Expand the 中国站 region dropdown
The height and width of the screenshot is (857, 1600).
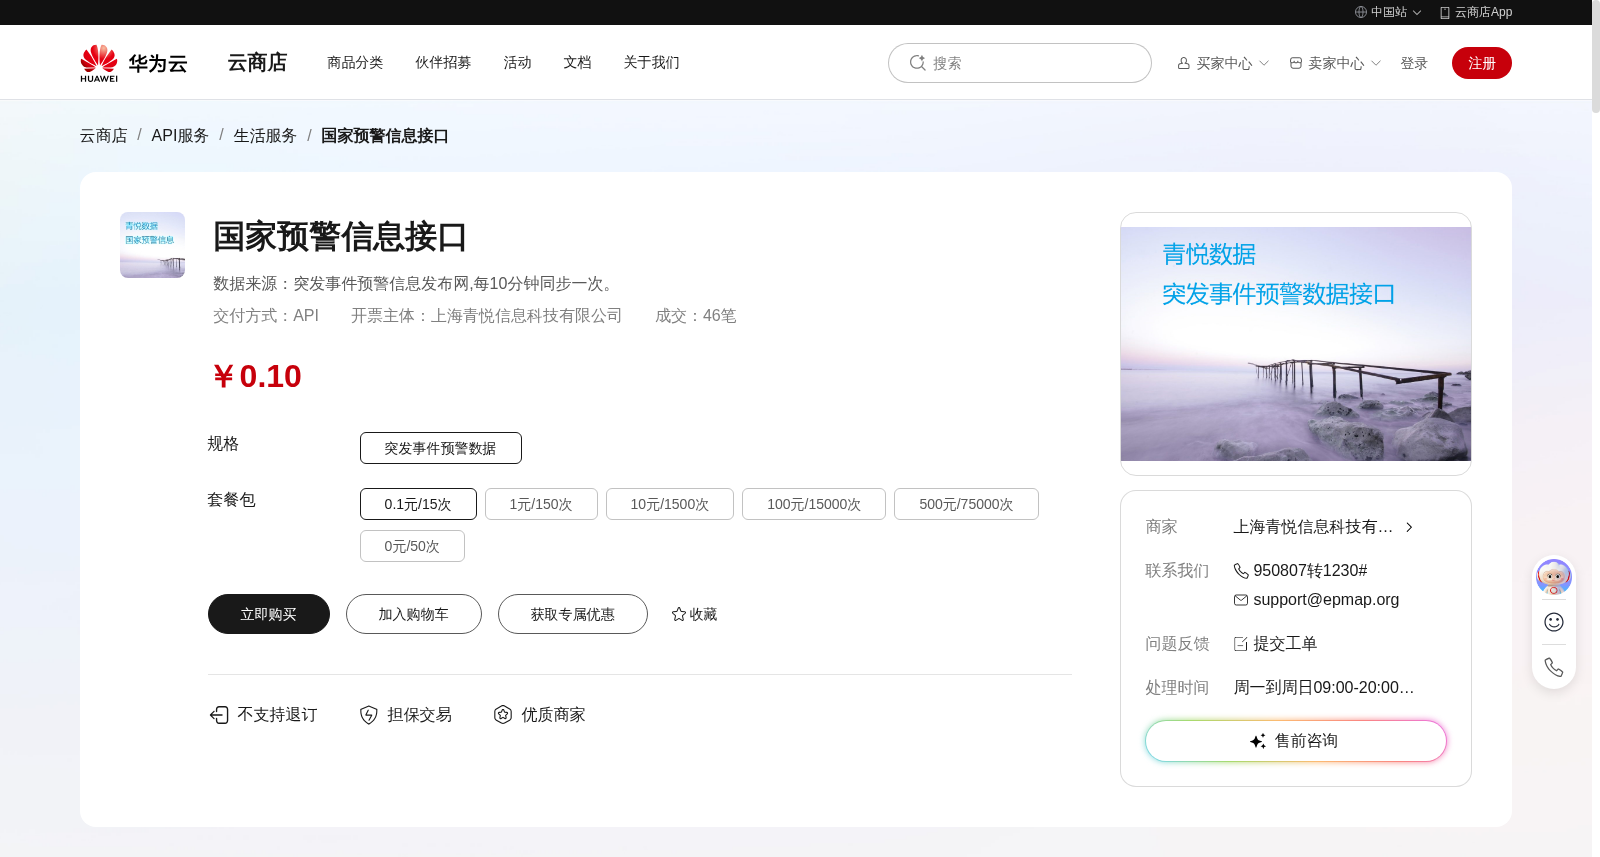pyautogui.click(x=1417, y=13)
